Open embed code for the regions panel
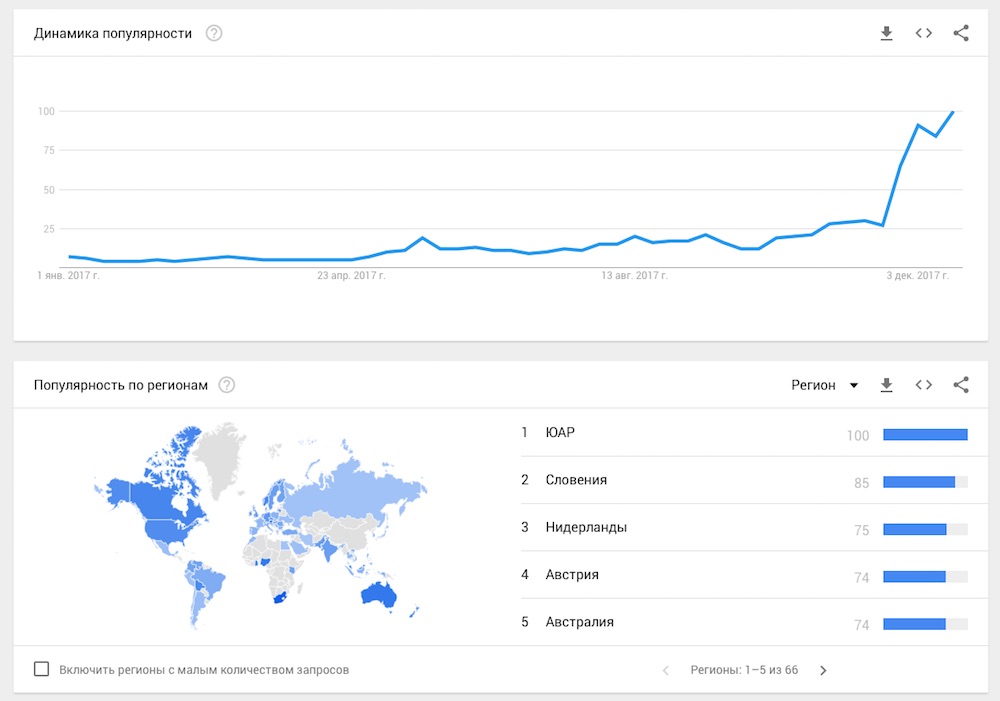The width and height of the screenshot is (1000, 701). [923, 385]
